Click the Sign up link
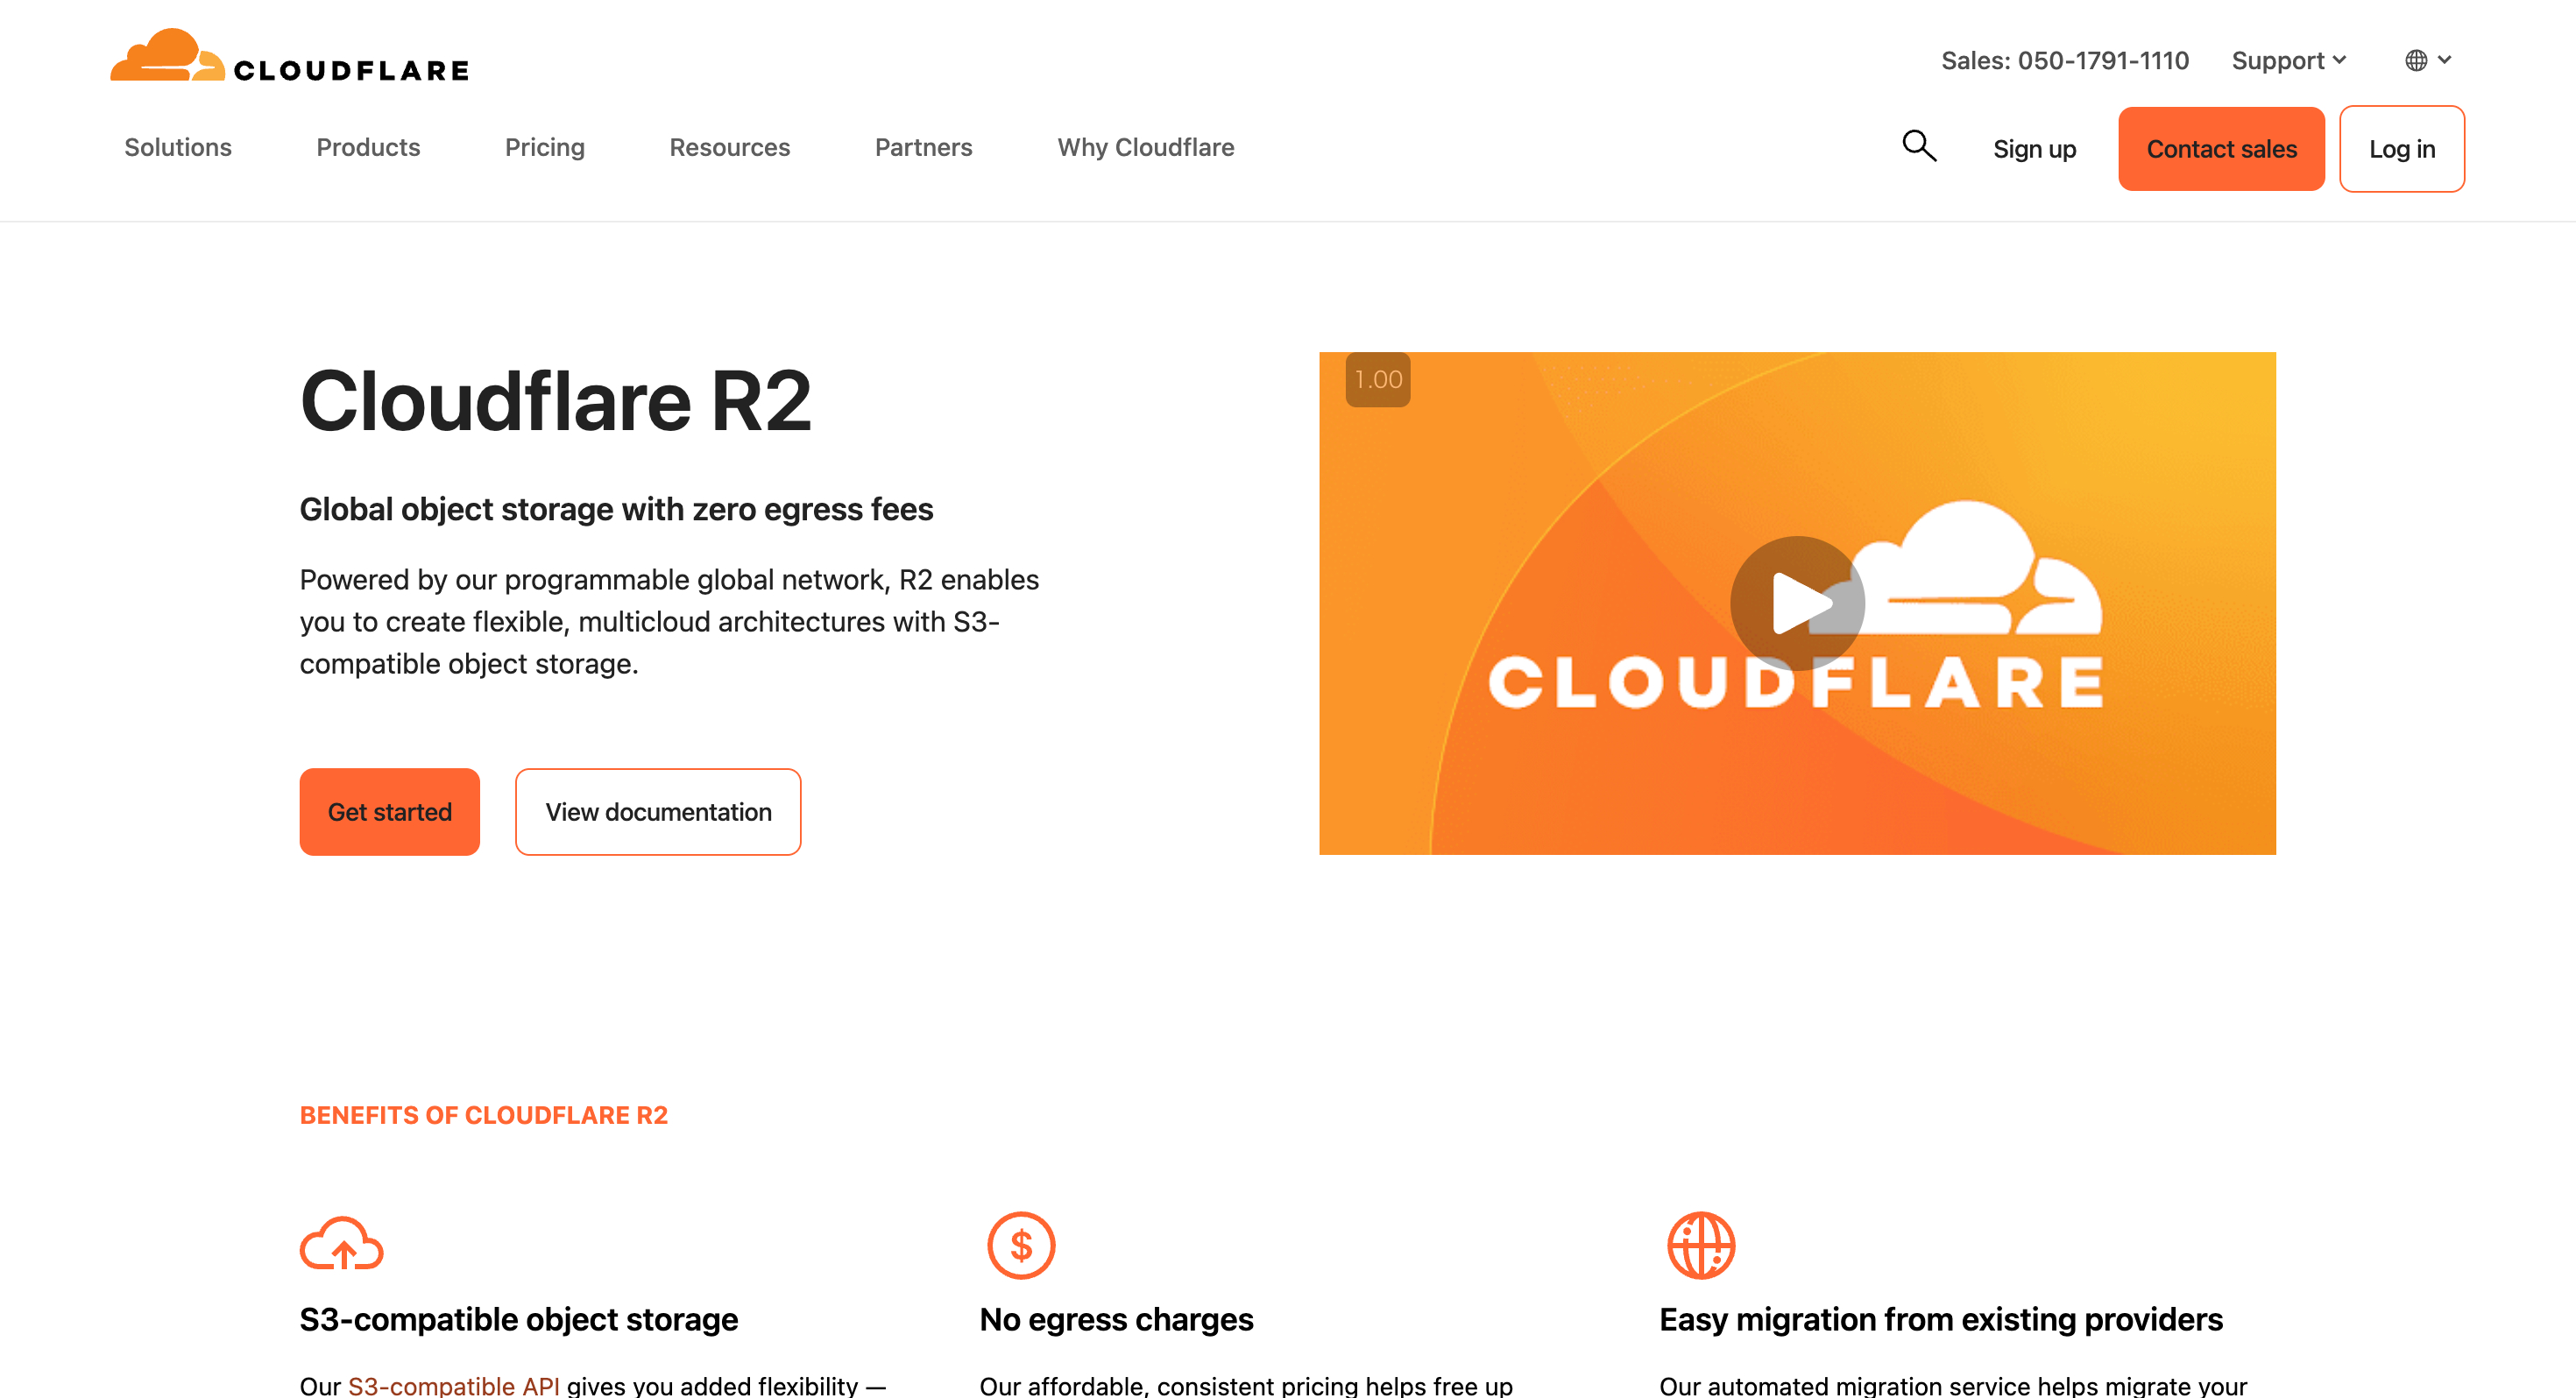 tap(2034, 149)
